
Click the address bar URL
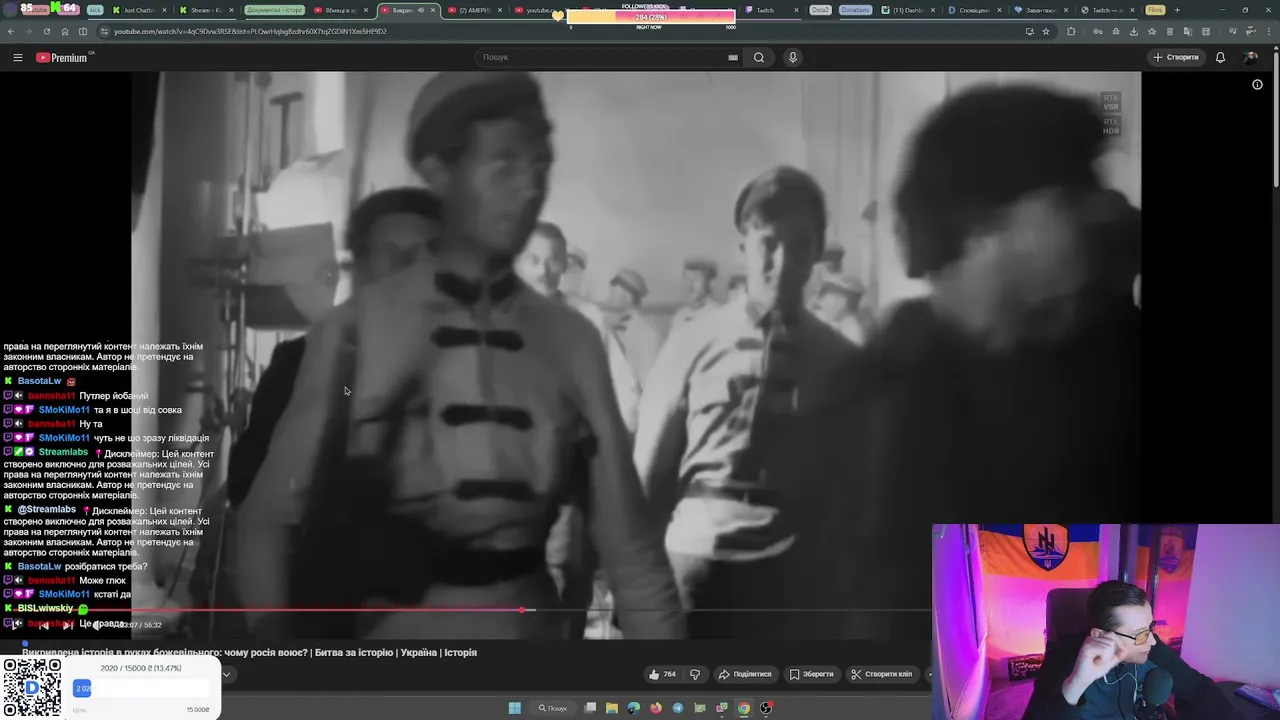(x=250, y=31)
